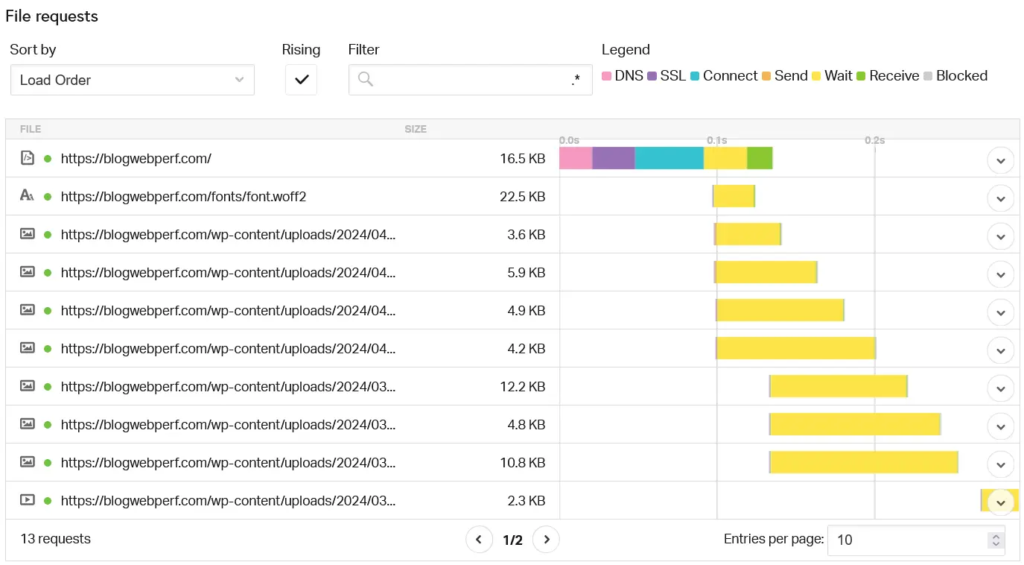Click the Entries per page stepper arrows
The image size is (1024, 565).
(x=994, y=540)
